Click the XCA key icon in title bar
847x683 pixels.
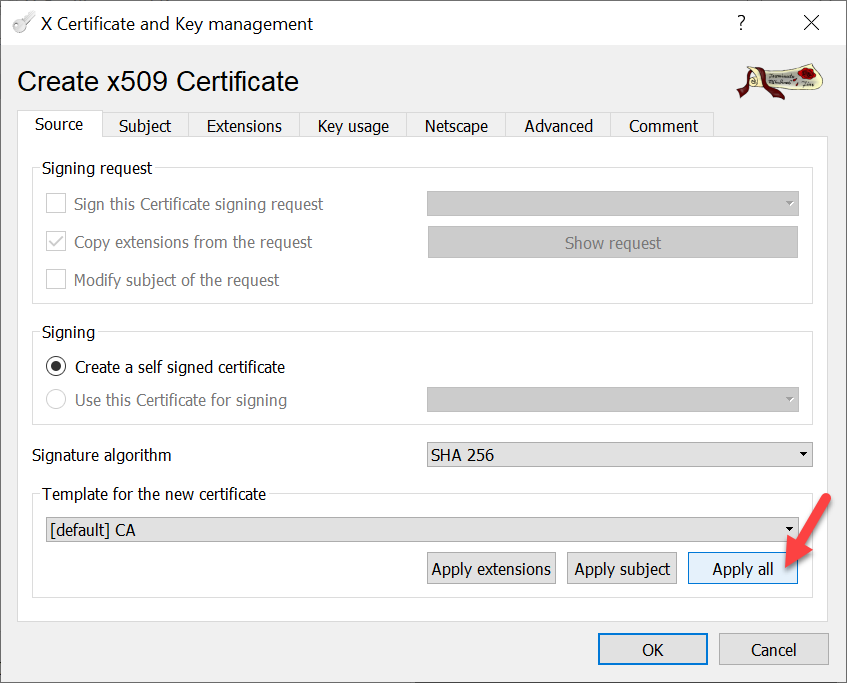point(23,23)
